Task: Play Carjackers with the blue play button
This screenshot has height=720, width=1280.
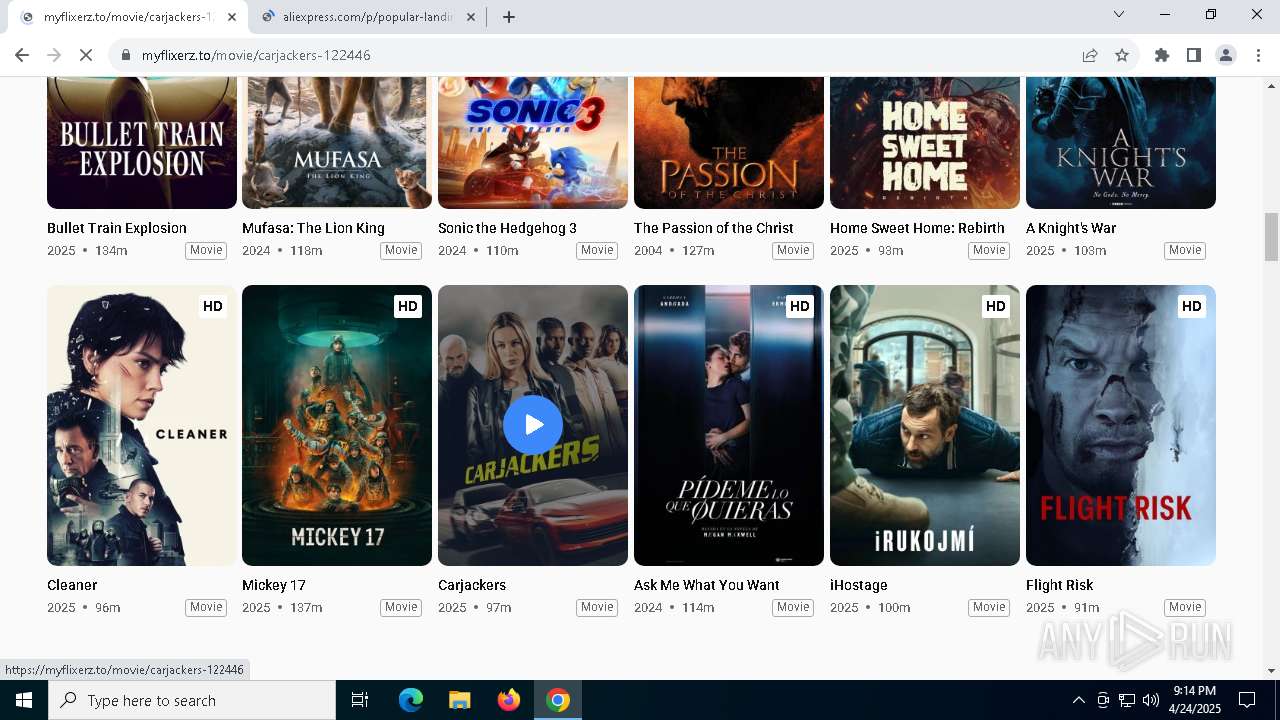Action: (533, 425)
